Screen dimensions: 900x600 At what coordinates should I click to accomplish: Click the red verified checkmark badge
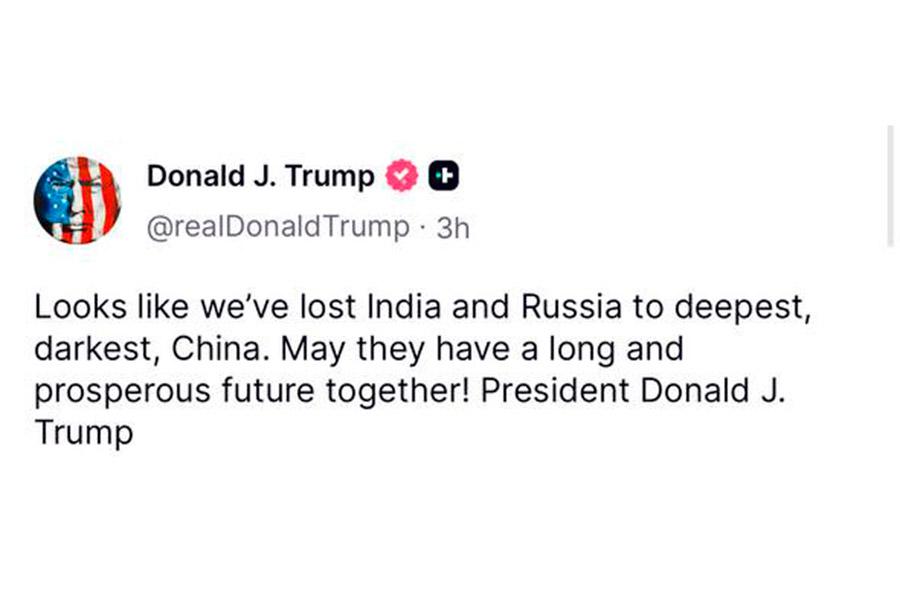402,177
